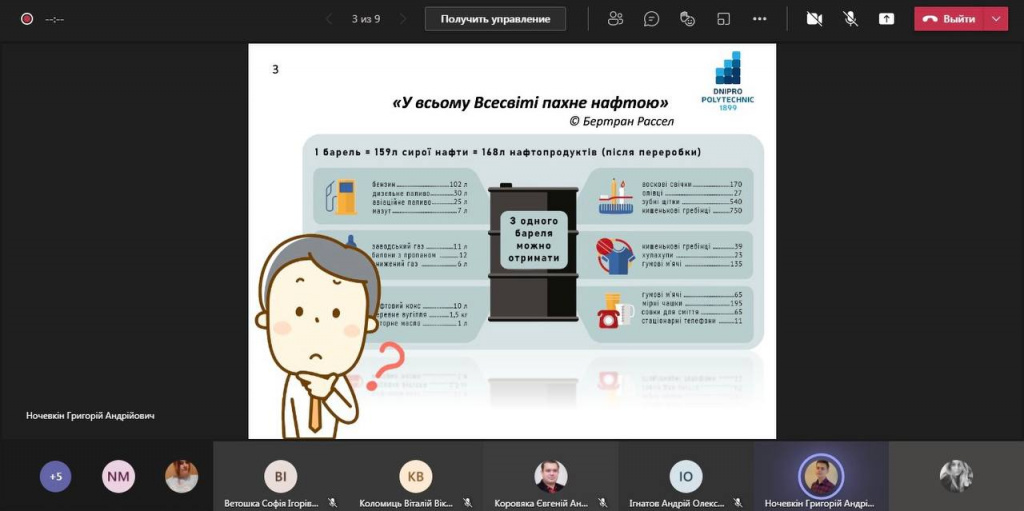Screen dimensions: 1024x511
Task: Select the Коровяка Євгеній participant tile
Action: [x=551, y=476]
